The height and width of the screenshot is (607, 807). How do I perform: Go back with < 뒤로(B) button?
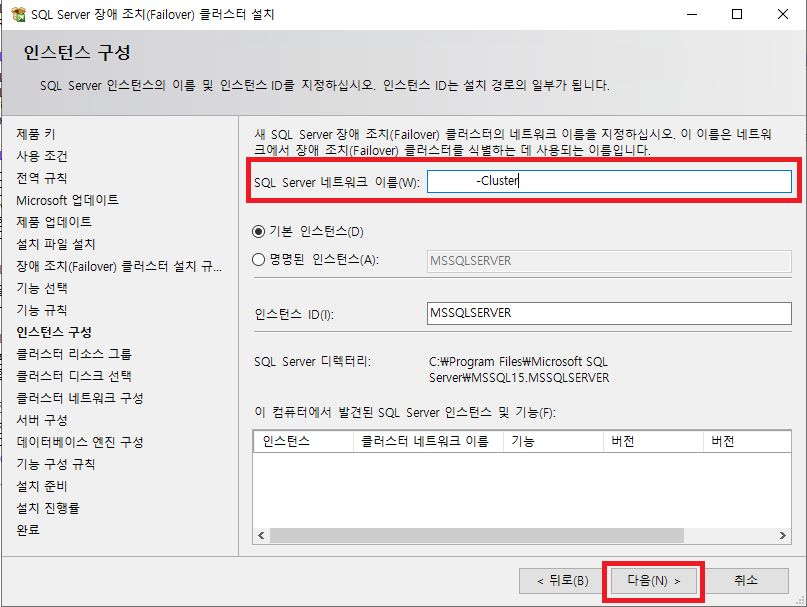562,581
